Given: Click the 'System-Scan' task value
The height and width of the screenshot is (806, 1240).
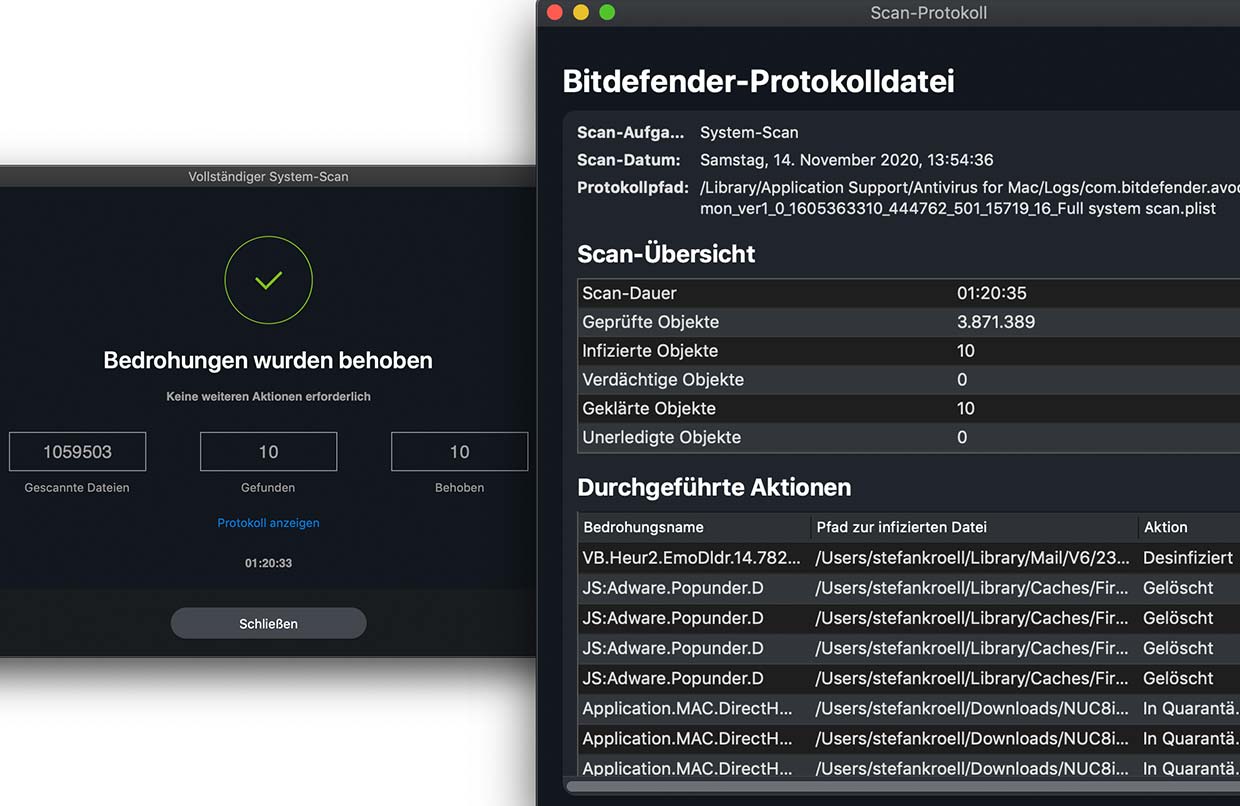Looking at the screenshot, I should point(749,132).
